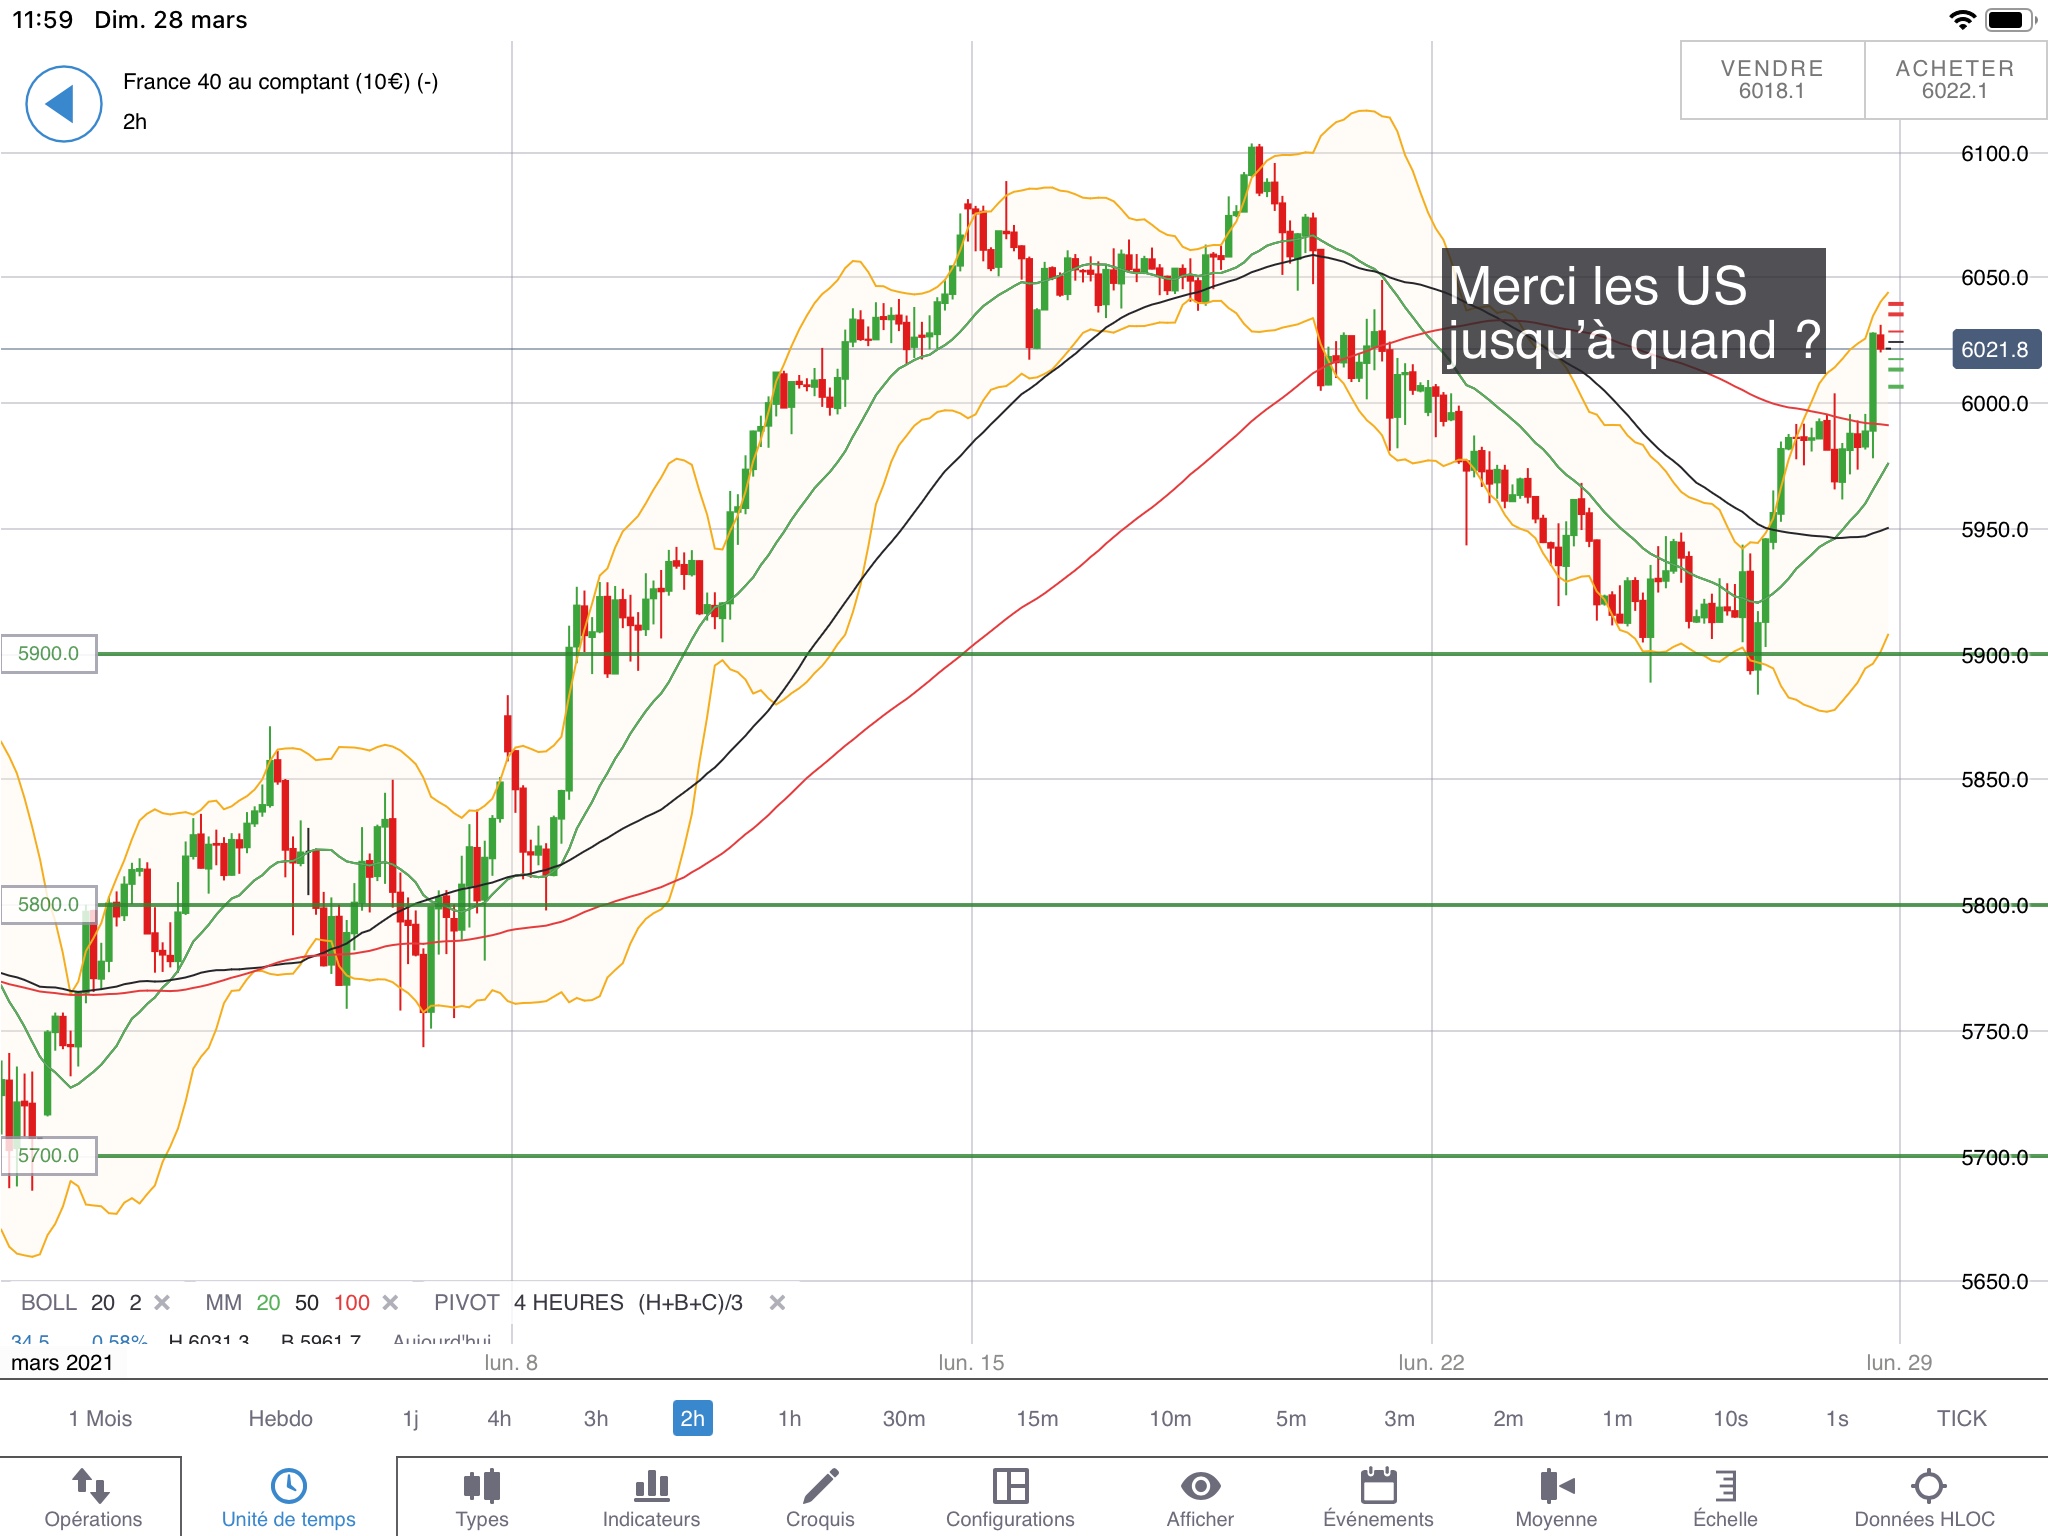Open the Configurations layout icon
Image resolution: width=2048 pixels, height=1536 pixels.
1010,1487
